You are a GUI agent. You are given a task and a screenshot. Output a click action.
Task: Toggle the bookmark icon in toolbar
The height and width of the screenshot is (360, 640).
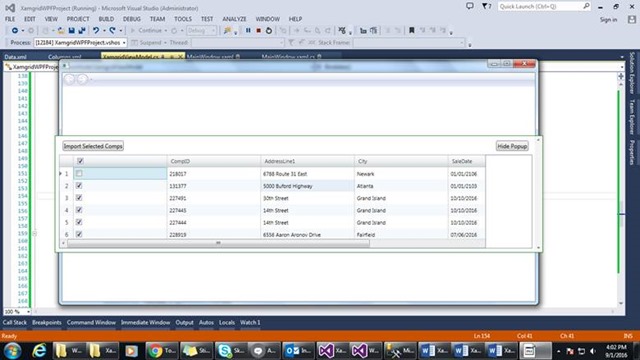coord(411,31)
